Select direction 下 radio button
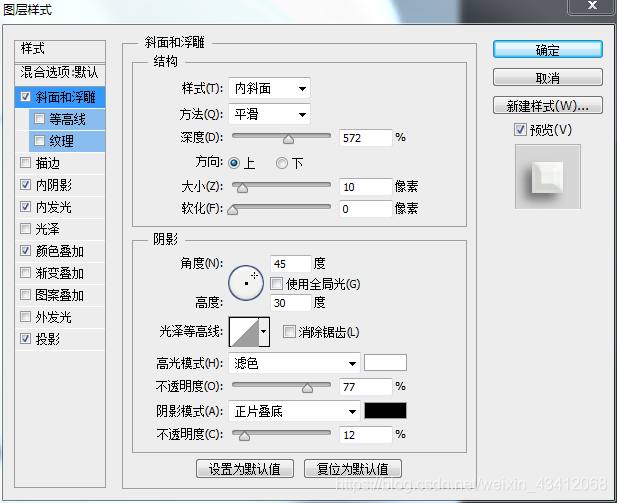This screenshot has width=617, height=503. pyautogui.click(x=282, y=163)
